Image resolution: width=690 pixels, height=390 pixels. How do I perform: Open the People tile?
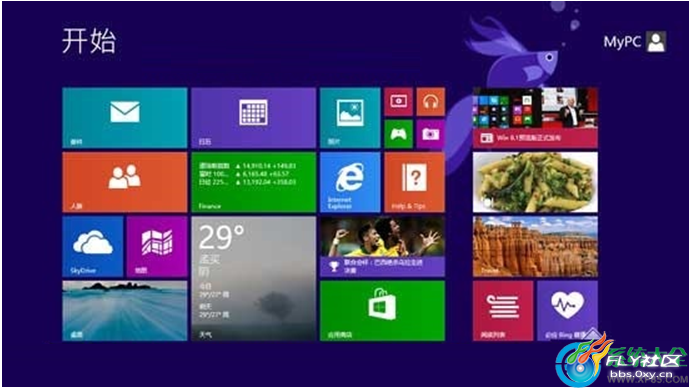pyautogui.click(x=125, y=182)
